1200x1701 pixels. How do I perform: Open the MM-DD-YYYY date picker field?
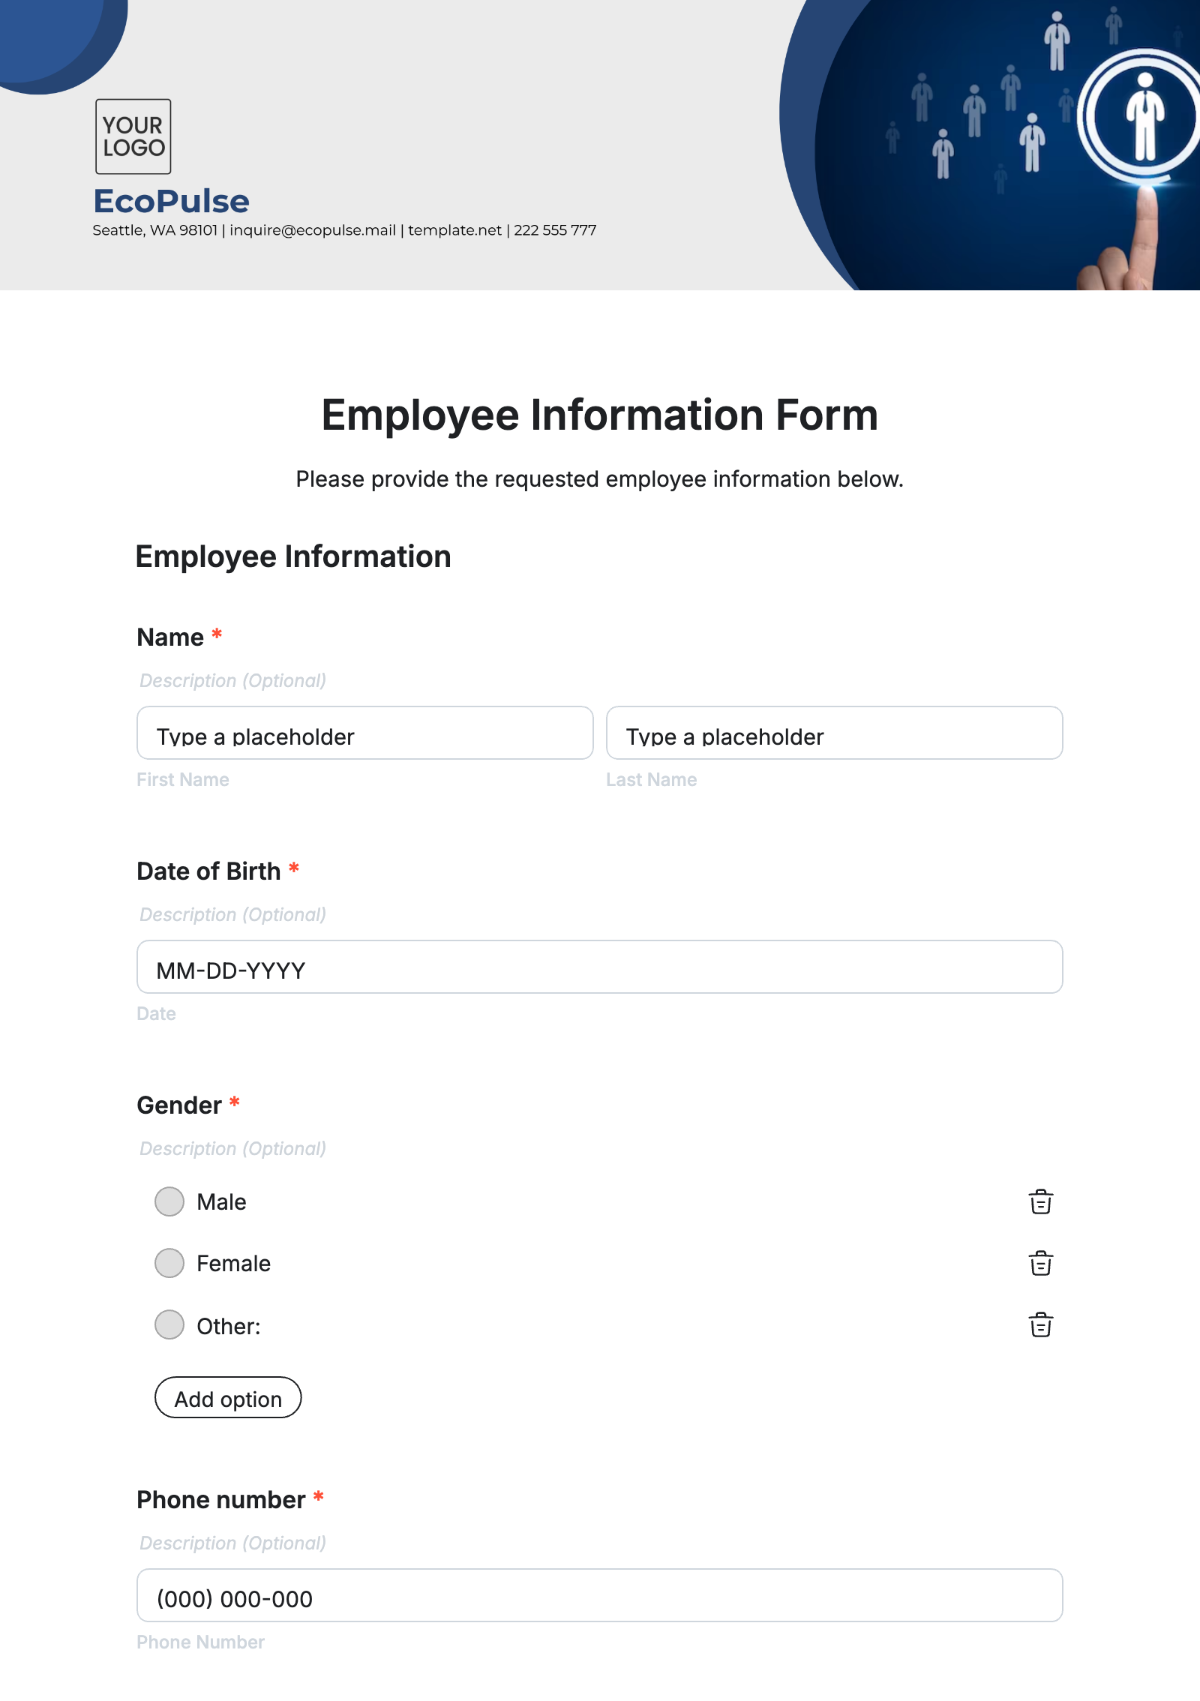[600, 967]
